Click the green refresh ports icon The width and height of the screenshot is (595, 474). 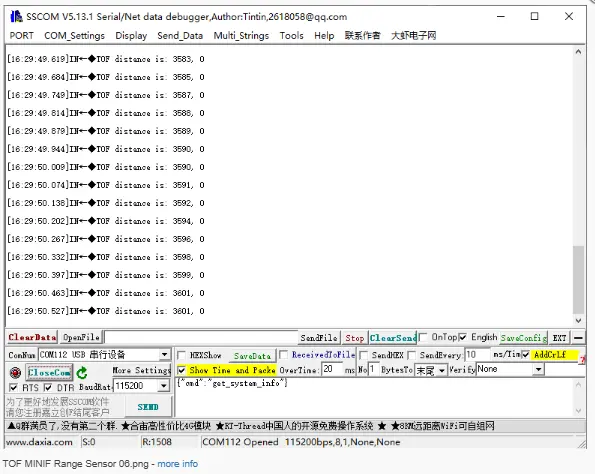[x=82, y=373]
